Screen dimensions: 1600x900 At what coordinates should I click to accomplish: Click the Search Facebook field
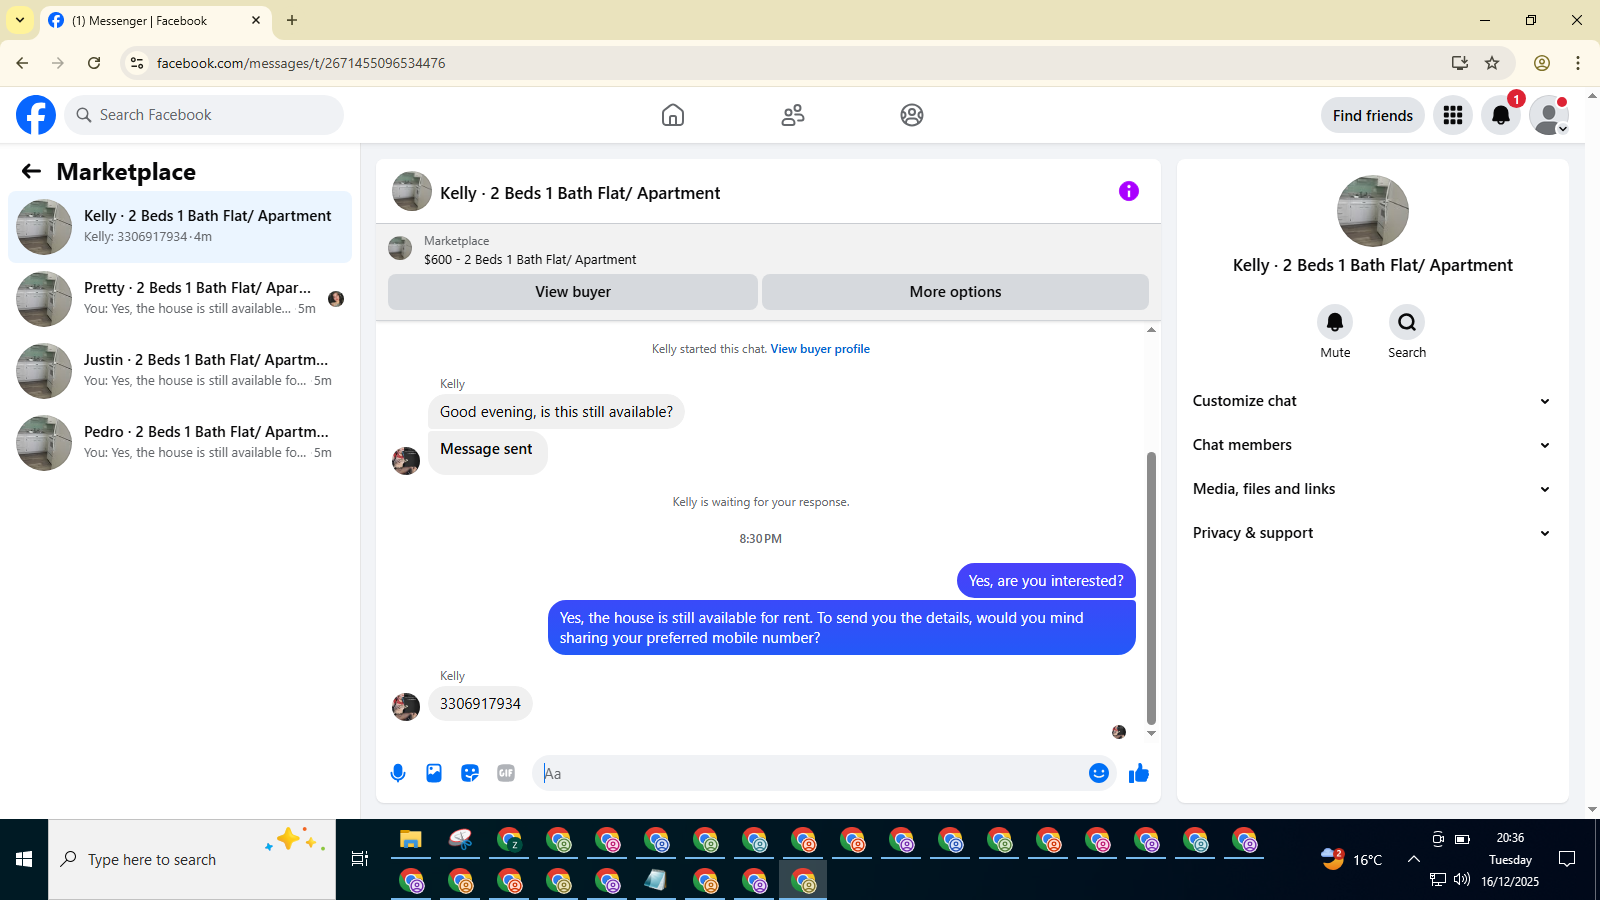click(x=204, y=115)
